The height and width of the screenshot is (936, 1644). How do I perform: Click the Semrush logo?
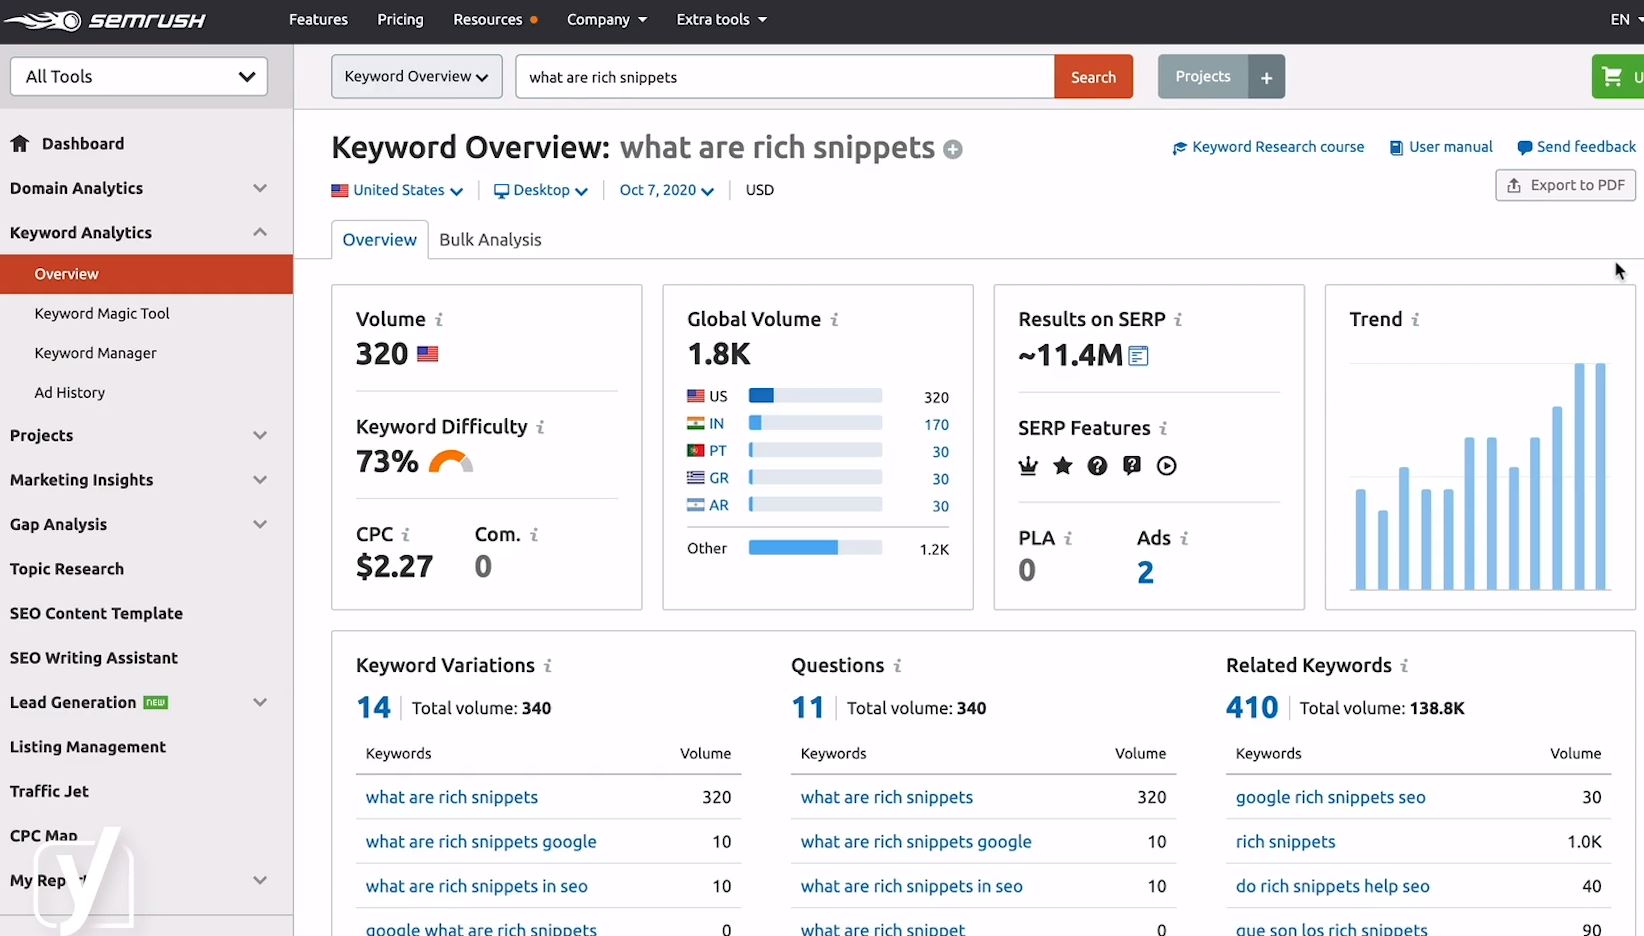[x=104, y=20]
